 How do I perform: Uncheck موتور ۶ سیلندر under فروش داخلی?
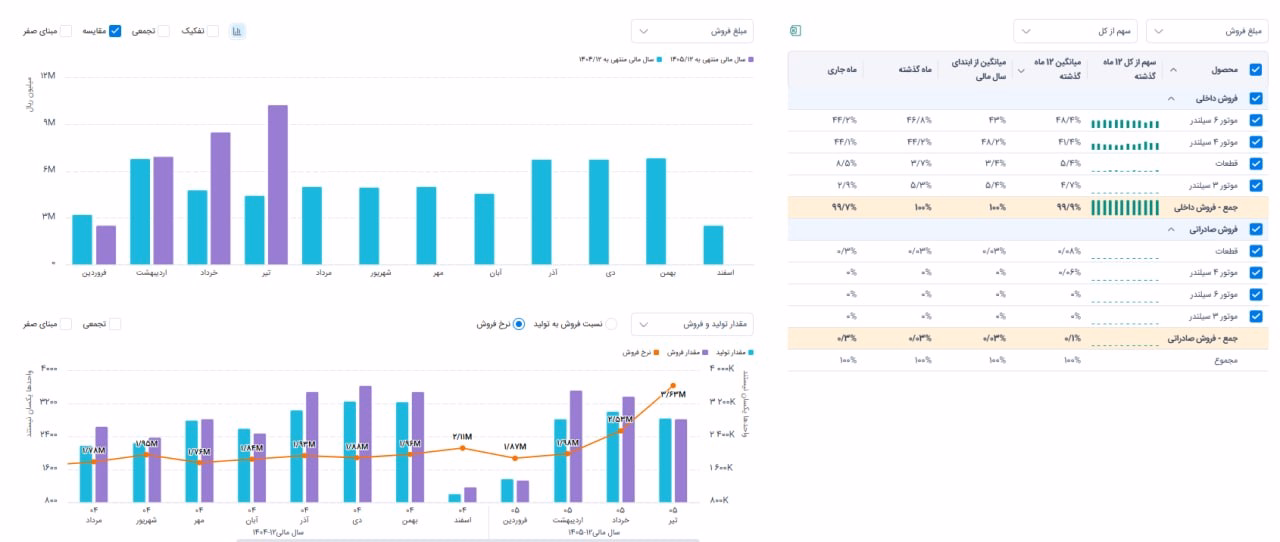click(x=1256, y=120)
